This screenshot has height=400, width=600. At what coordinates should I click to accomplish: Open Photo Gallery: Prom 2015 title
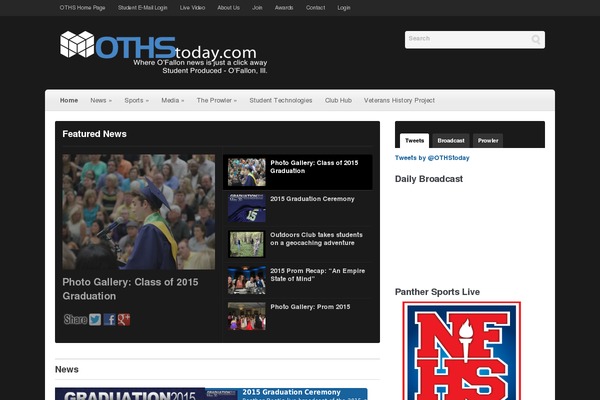click(310, 307)
